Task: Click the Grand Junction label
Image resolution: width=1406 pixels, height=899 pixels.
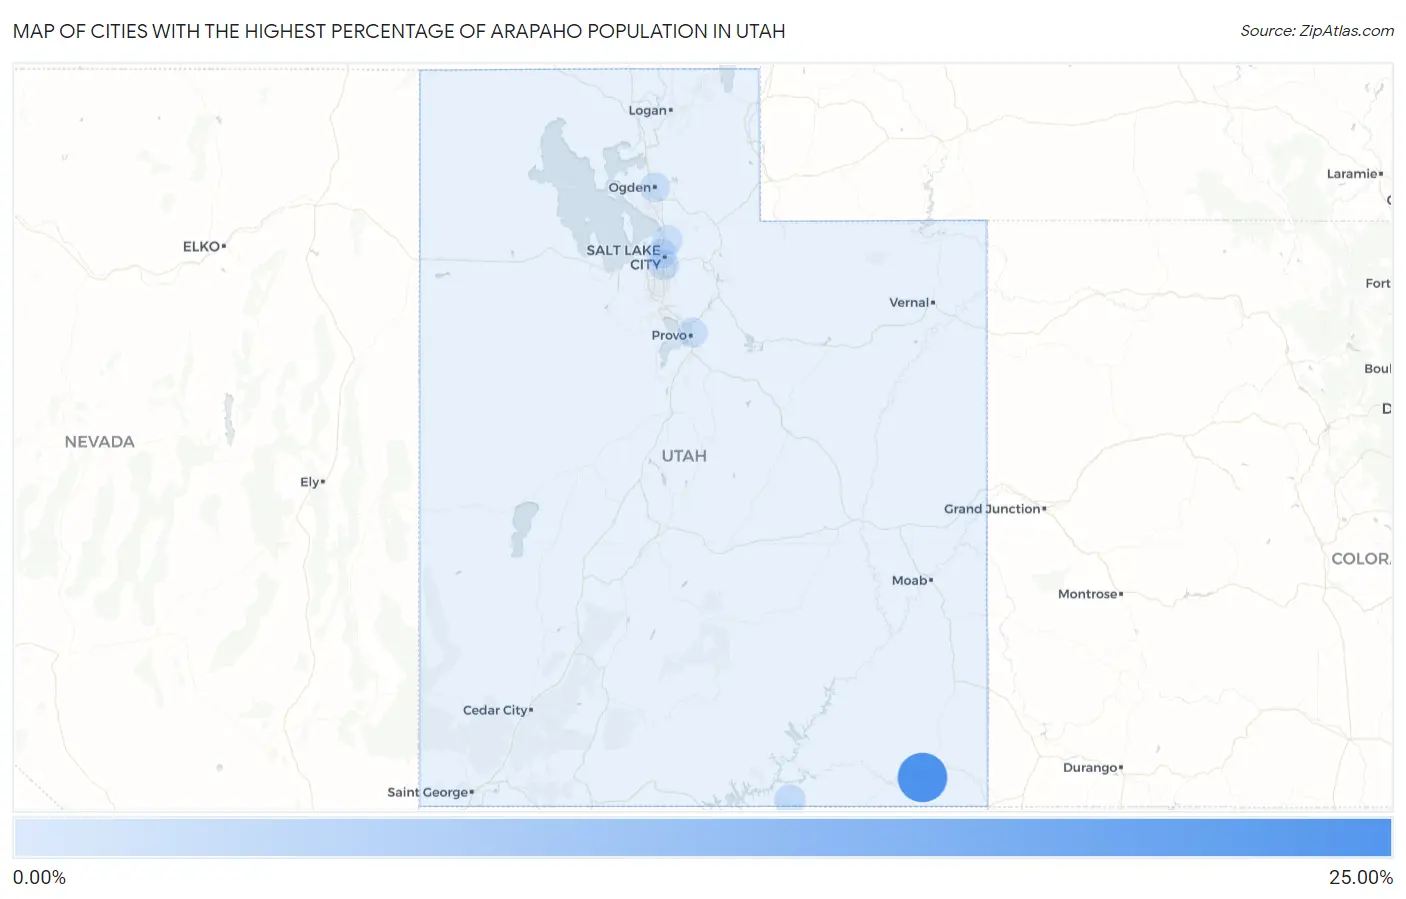Action: pos(995,509)
